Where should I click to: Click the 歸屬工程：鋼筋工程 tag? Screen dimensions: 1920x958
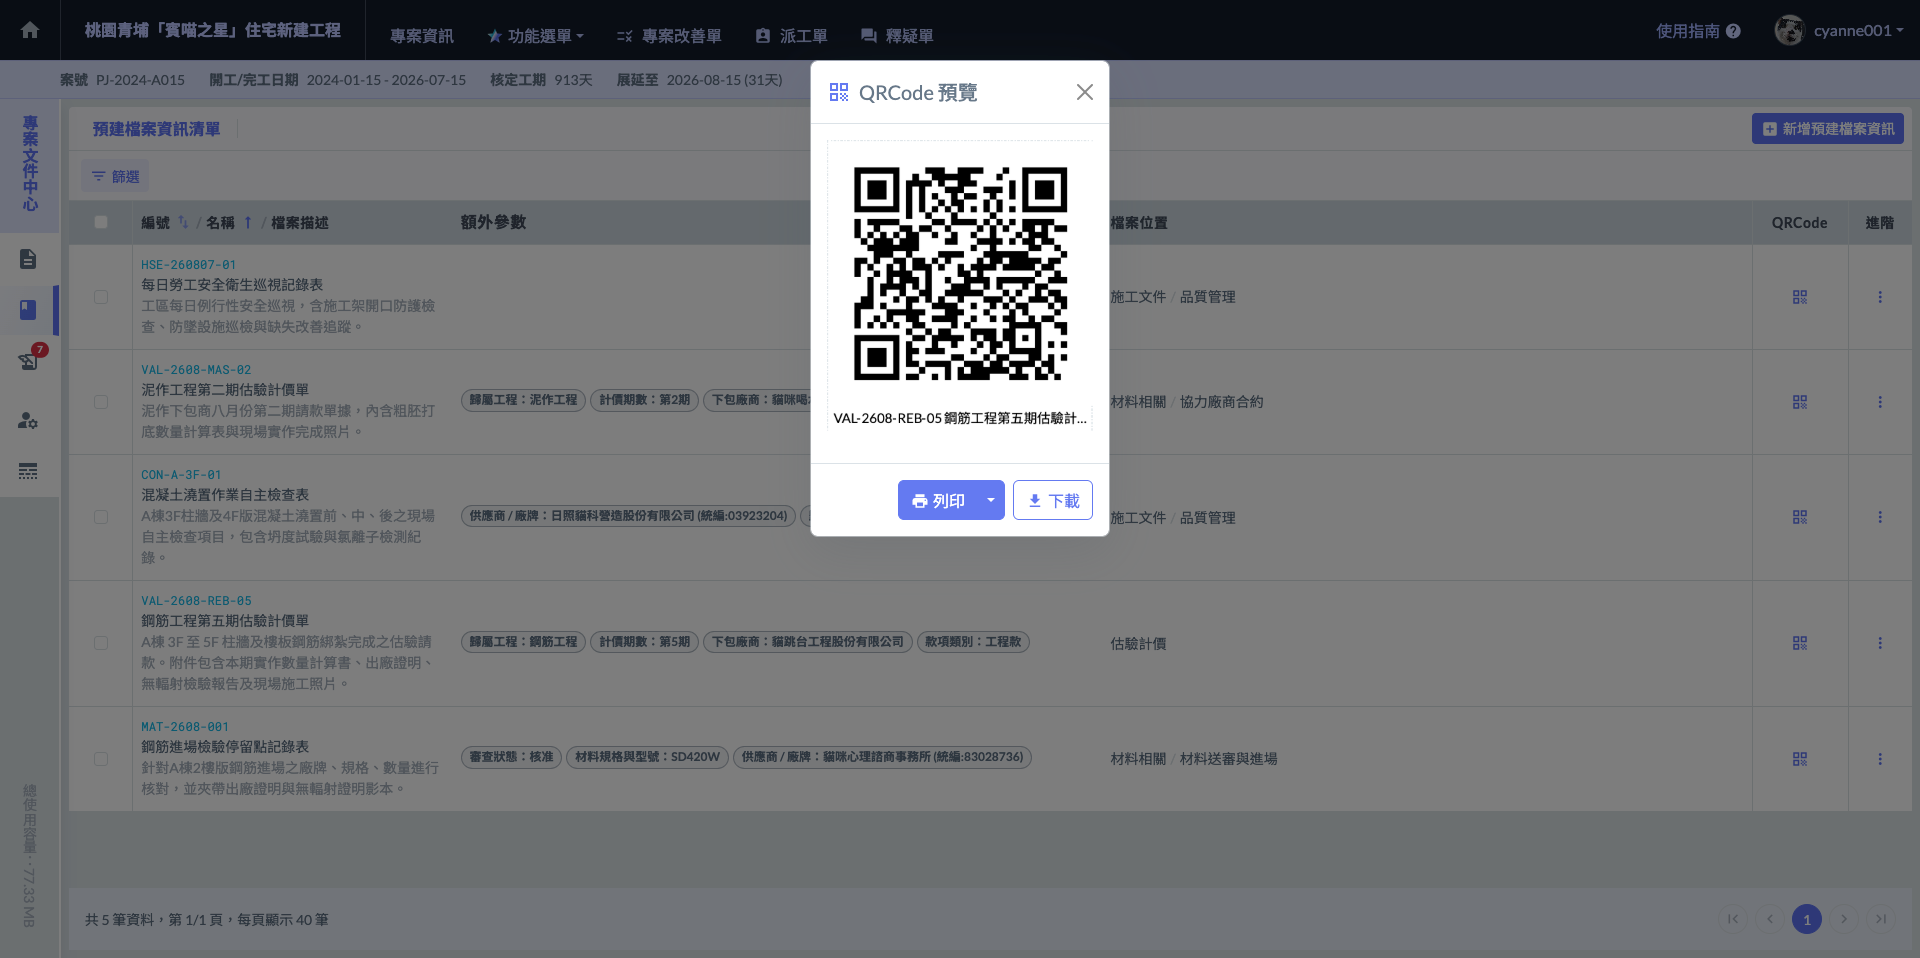pos(524,642)
